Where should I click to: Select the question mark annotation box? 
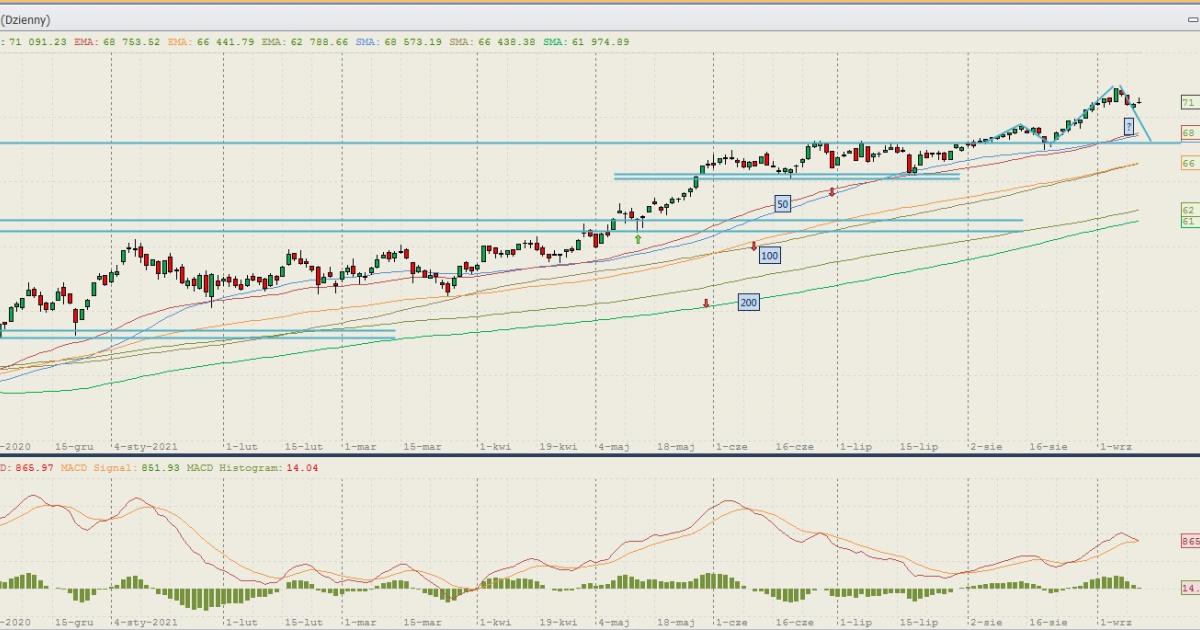(1129, 126)
